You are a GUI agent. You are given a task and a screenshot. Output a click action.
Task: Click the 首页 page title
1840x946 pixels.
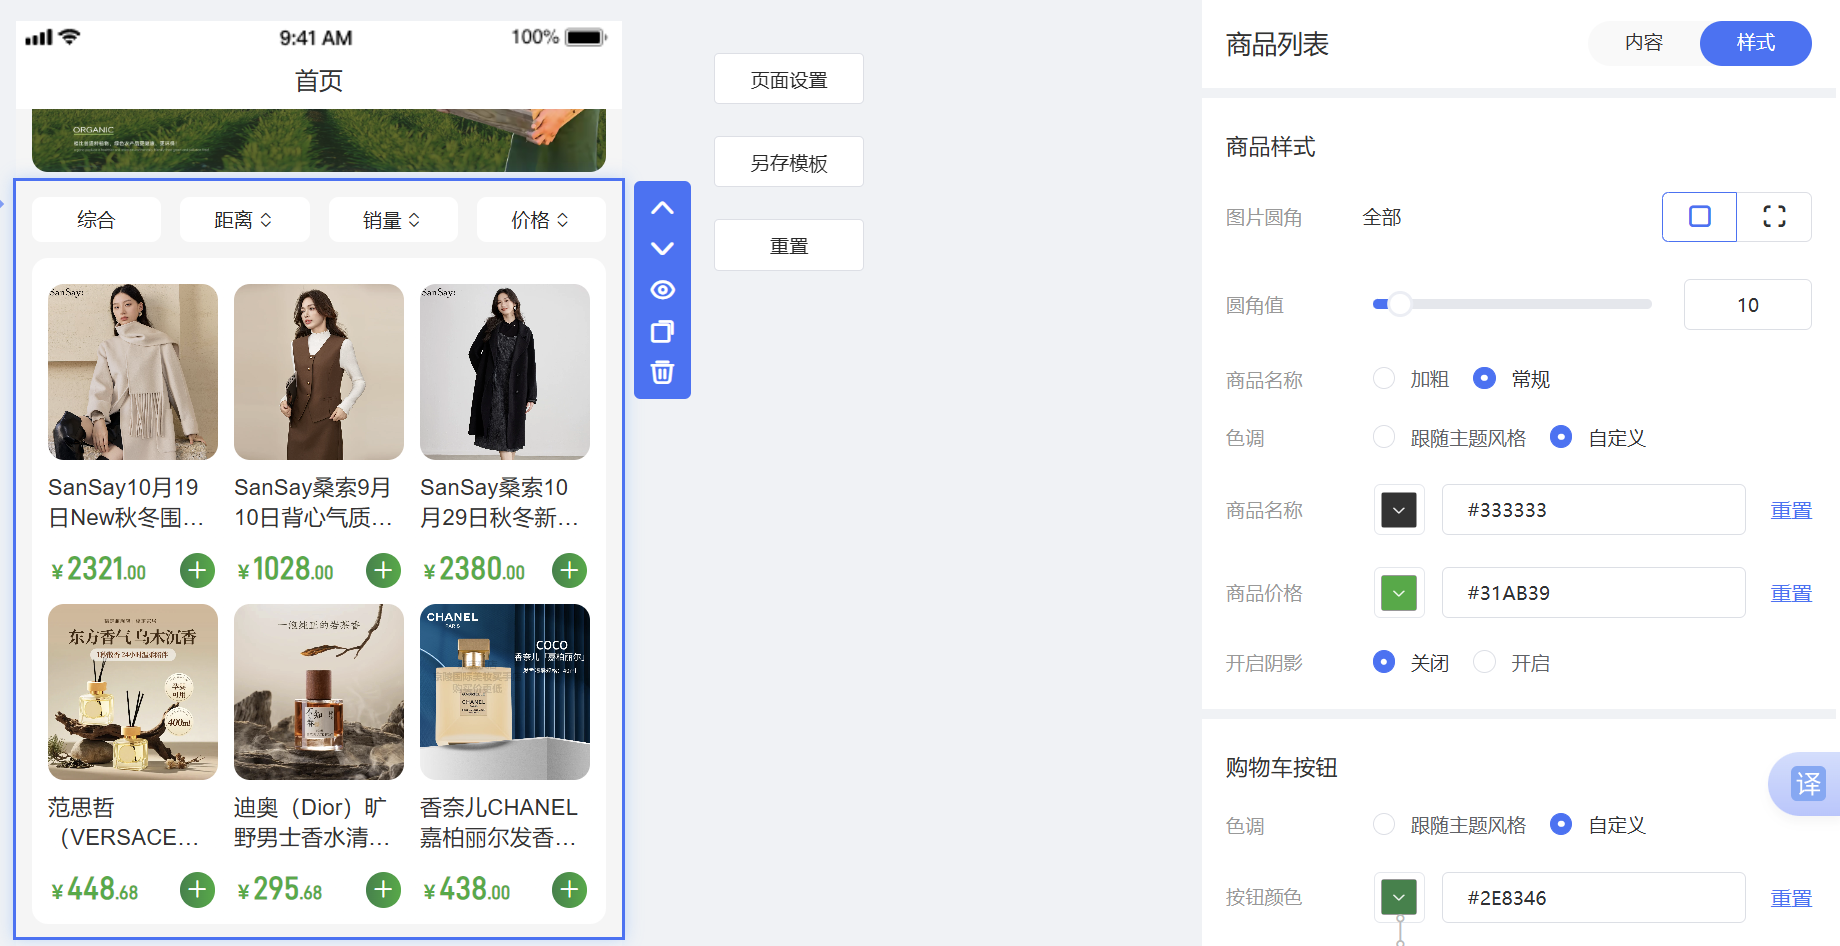click(x=319, y=81)
